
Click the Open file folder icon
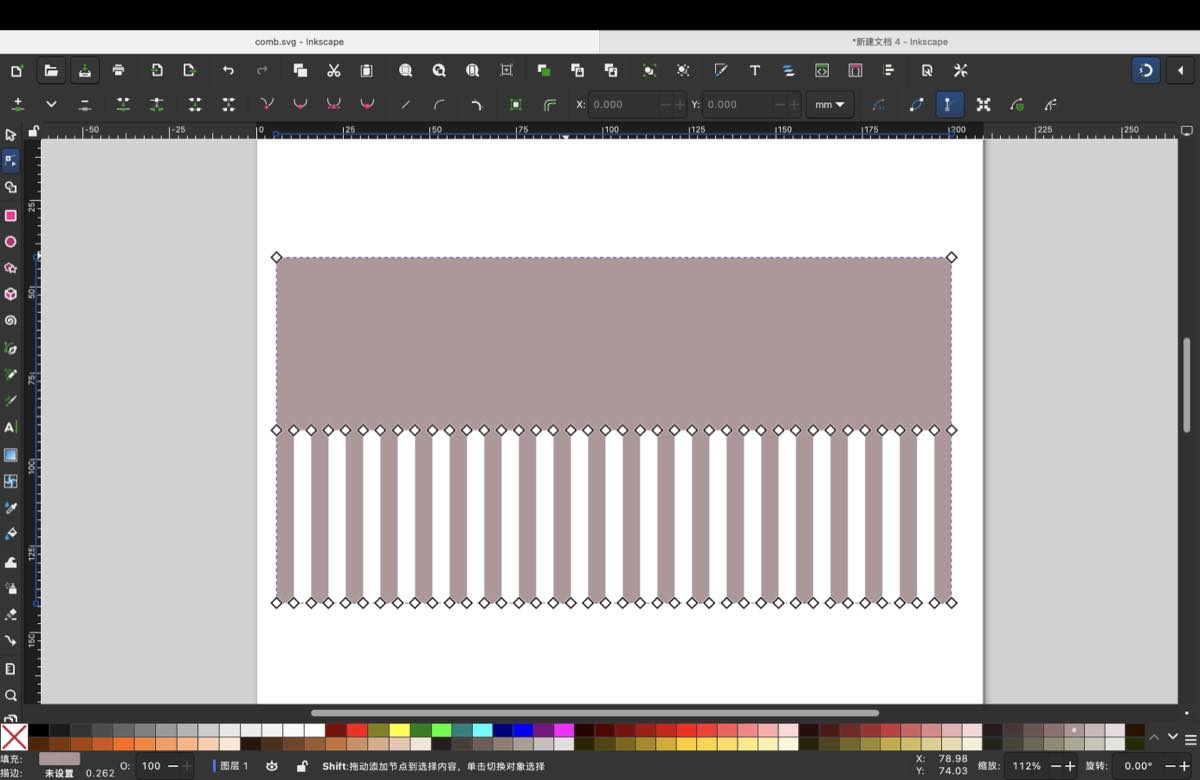[51, 70]
